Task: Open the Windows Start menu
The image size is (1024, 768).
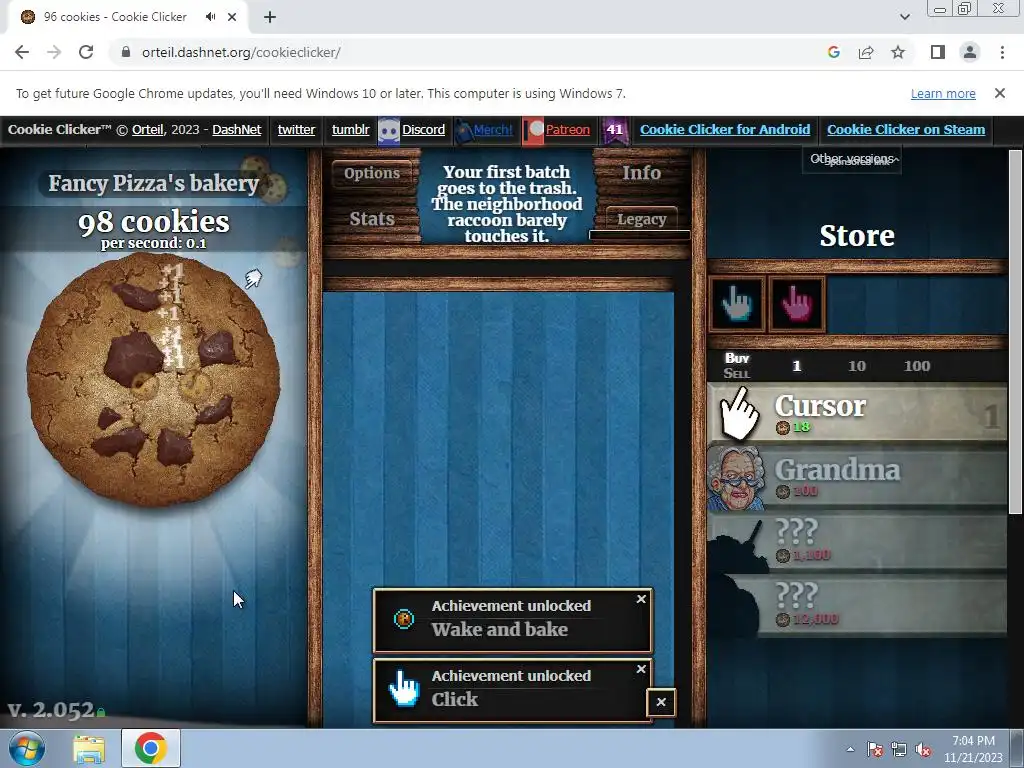Action: [x=26, y=748]
